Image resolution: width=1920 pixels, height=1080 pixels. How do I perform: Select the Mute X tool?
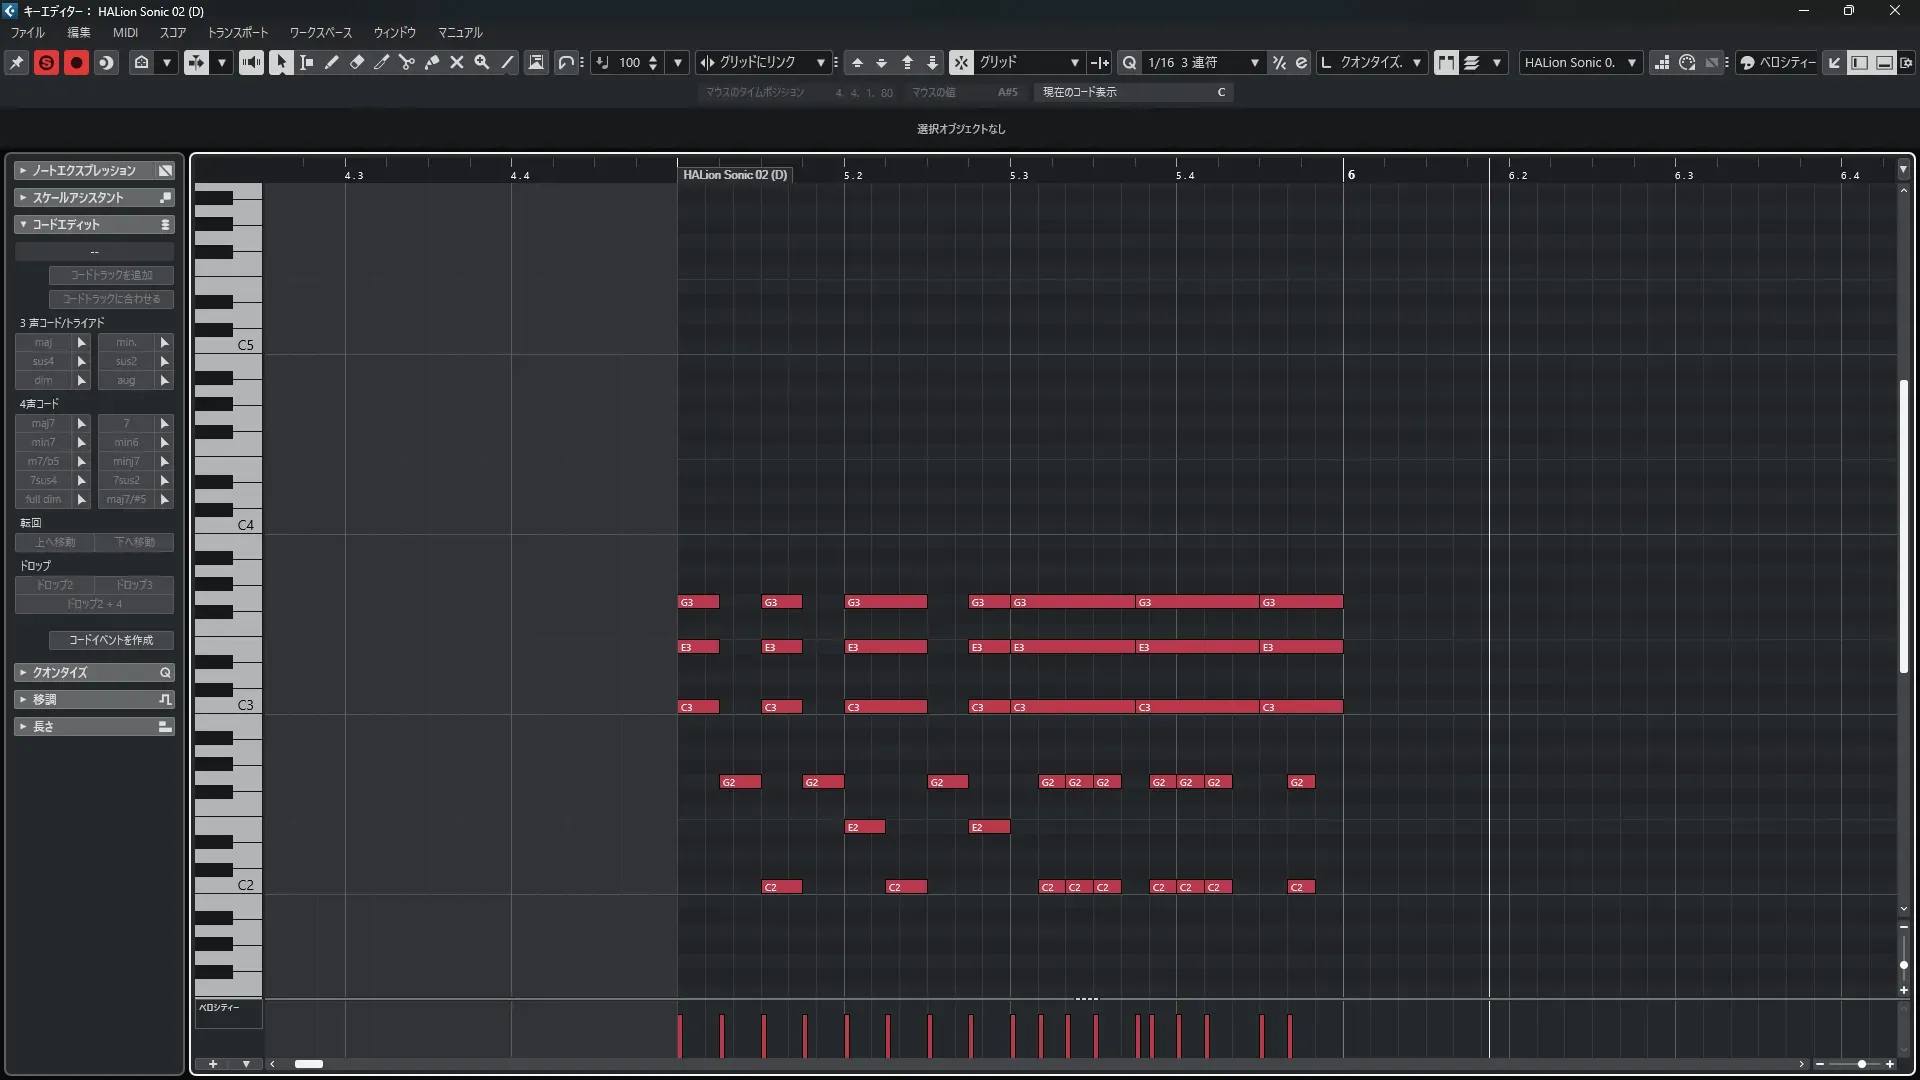(x=457, y=62)
